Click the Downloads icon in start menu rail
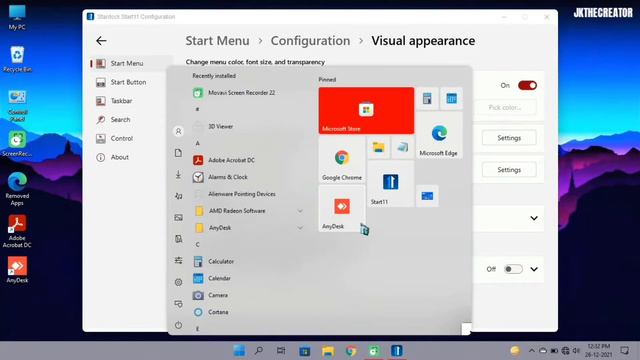640x360 pixels. point(178,175)
